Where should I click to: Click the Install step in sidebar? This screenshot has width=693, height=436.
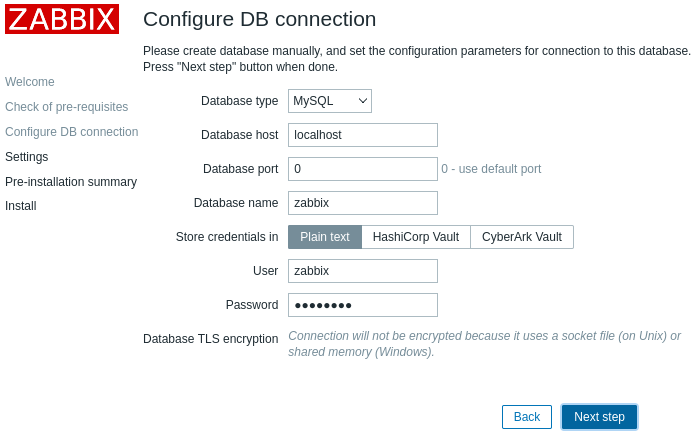click(21, 206)
